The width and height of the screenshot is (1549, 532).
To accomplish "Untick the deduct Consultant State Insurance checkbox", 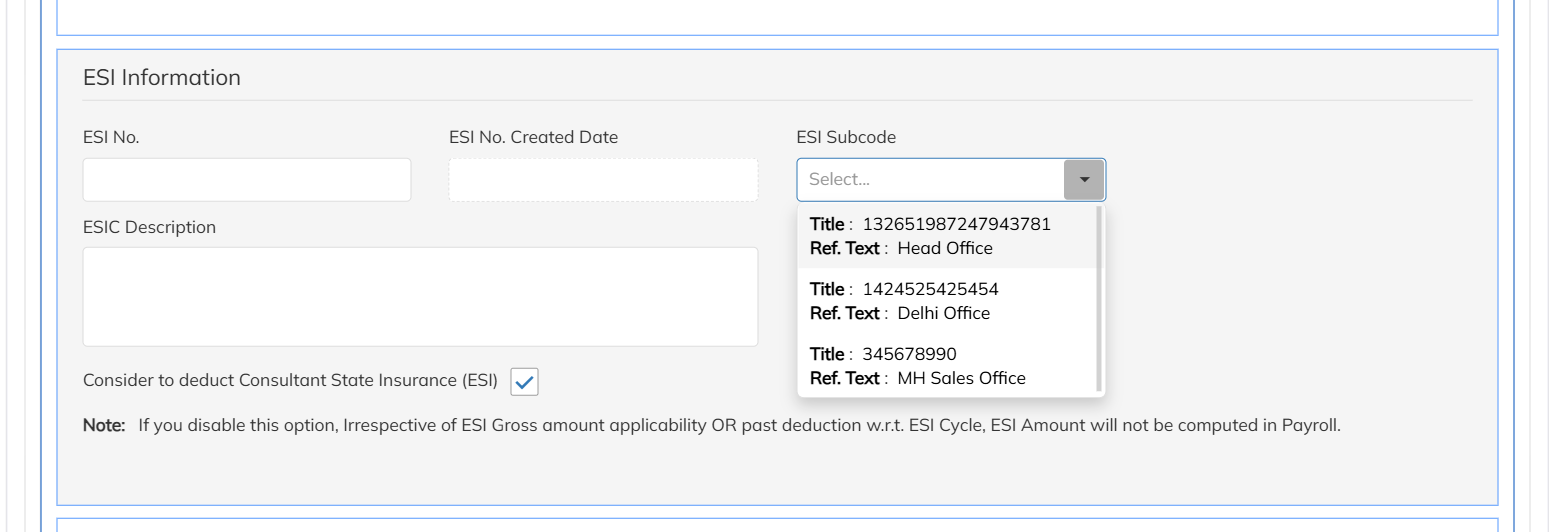I will 525,381.
